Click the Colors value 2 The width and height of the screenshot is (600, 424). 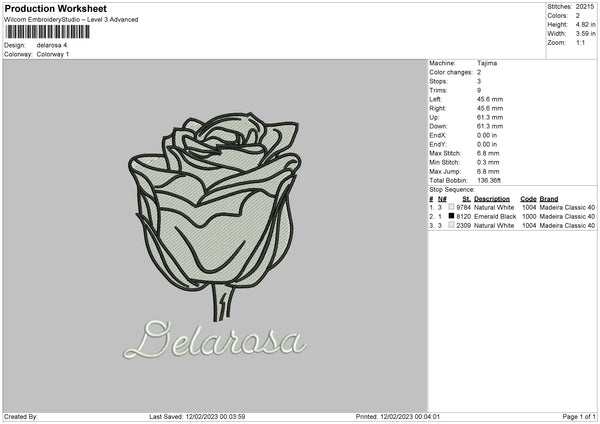pos(577,16)
